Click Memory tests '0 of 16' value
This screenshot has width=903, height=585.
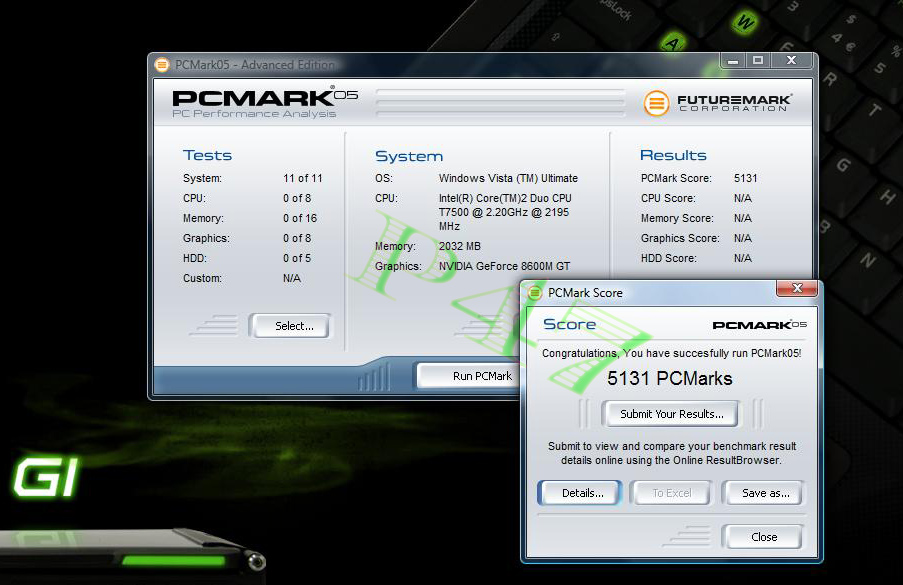(x=299, y=218)
